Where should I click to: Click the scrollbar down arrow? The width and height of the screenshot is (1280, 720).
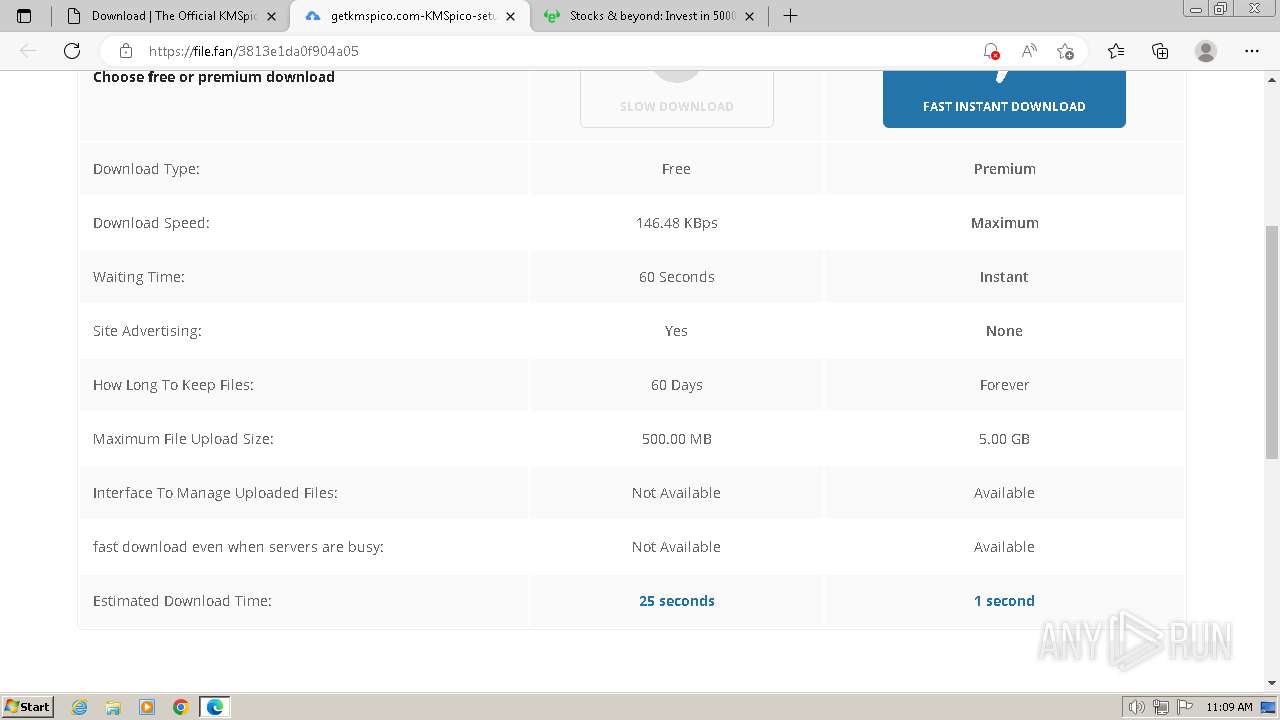point(1272,683)
